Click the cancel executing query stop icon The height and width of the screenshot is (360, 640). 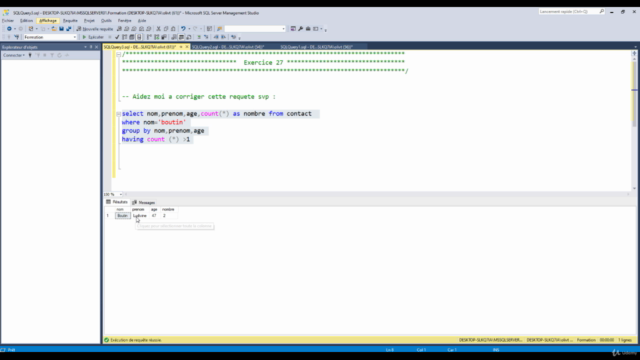point(109,37)
